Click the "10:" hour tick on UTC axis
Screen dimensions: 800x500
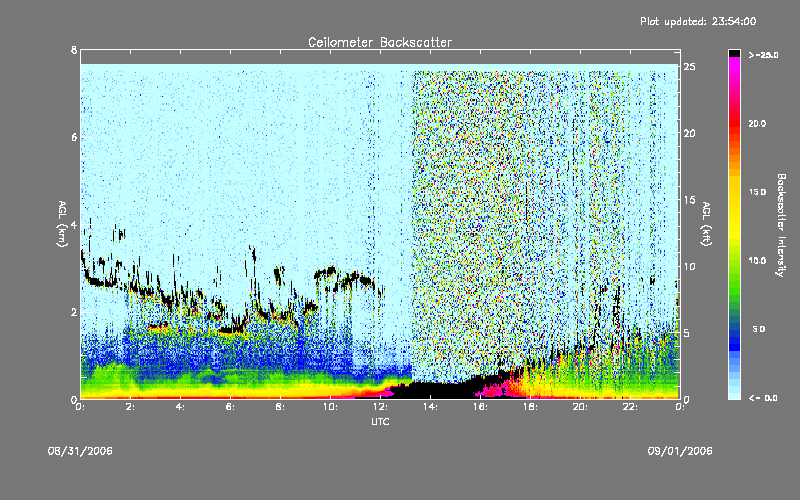coord(330,407)
